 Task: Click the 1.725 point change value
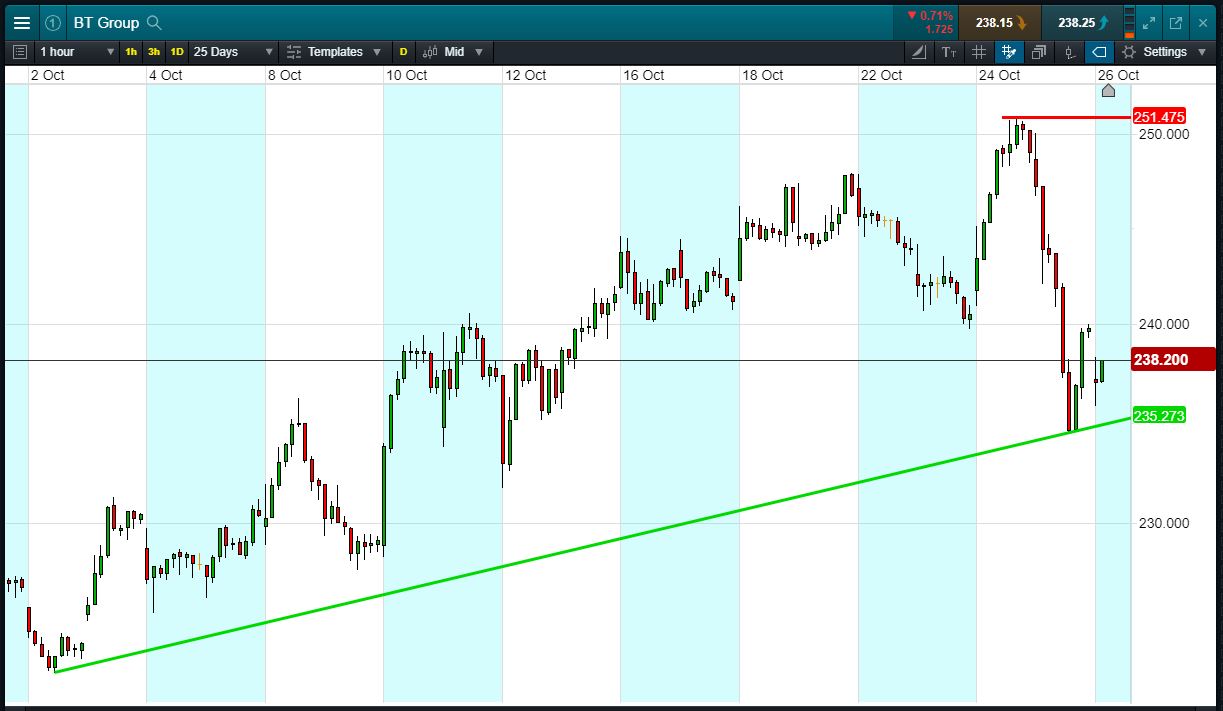(938, 29)
